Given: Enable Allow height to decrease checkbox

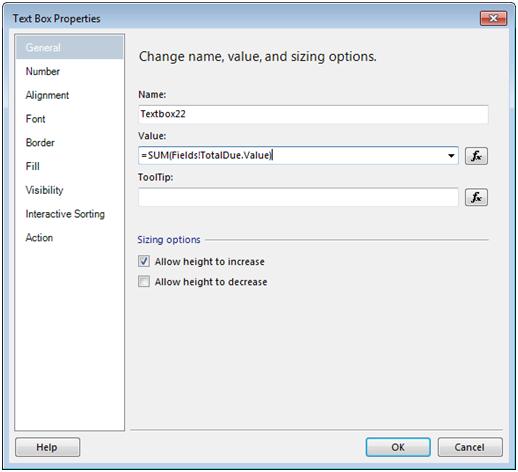Looking at the screenshot, I should (x=144, y=281).
